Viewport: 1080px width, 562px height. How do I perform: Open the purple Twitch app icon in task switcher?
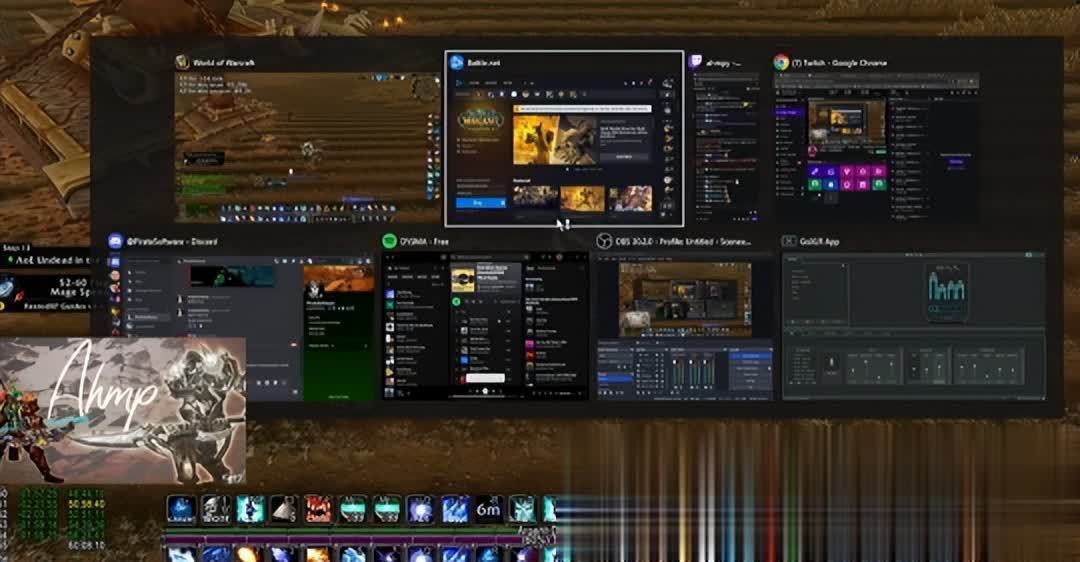coord(696,62)
